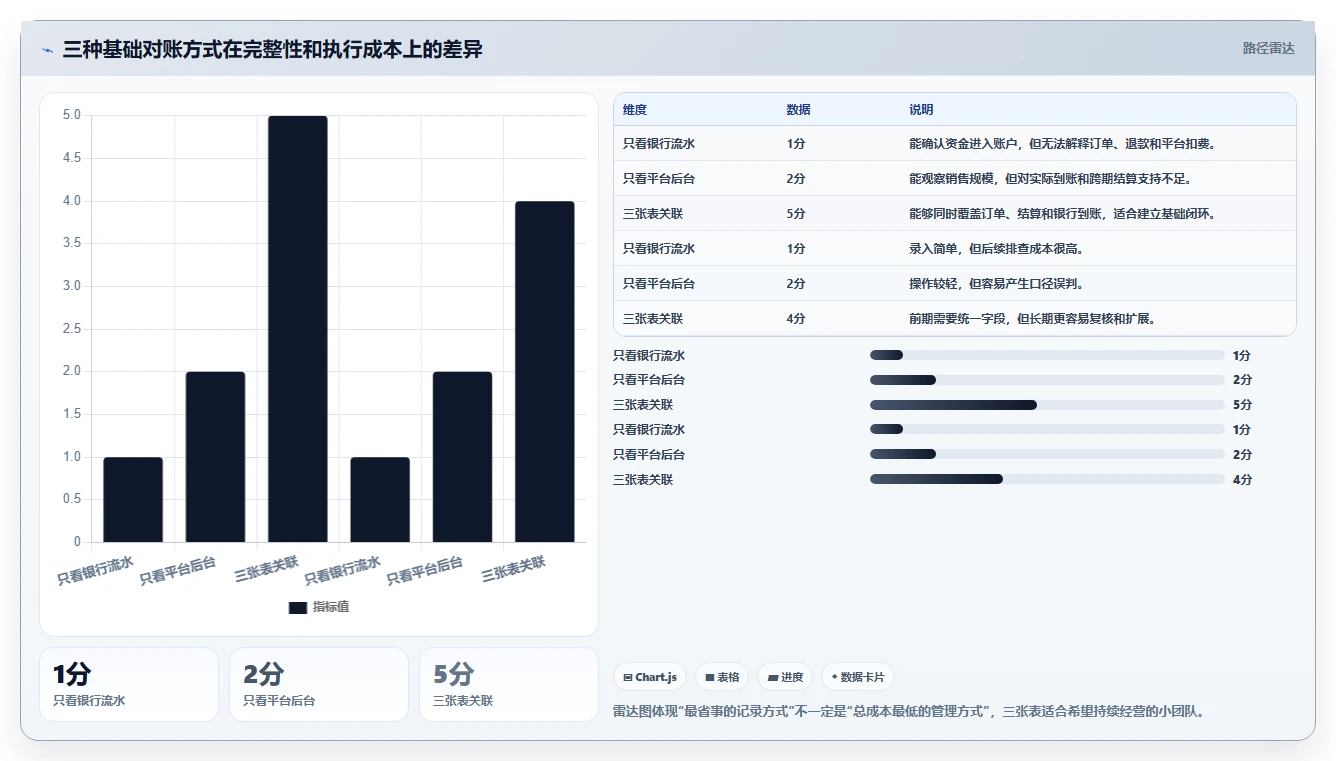Viewport: 1336px width, 761px height.
Task: Click the chart bar reaching 4.0
Action: click(545, 372)
